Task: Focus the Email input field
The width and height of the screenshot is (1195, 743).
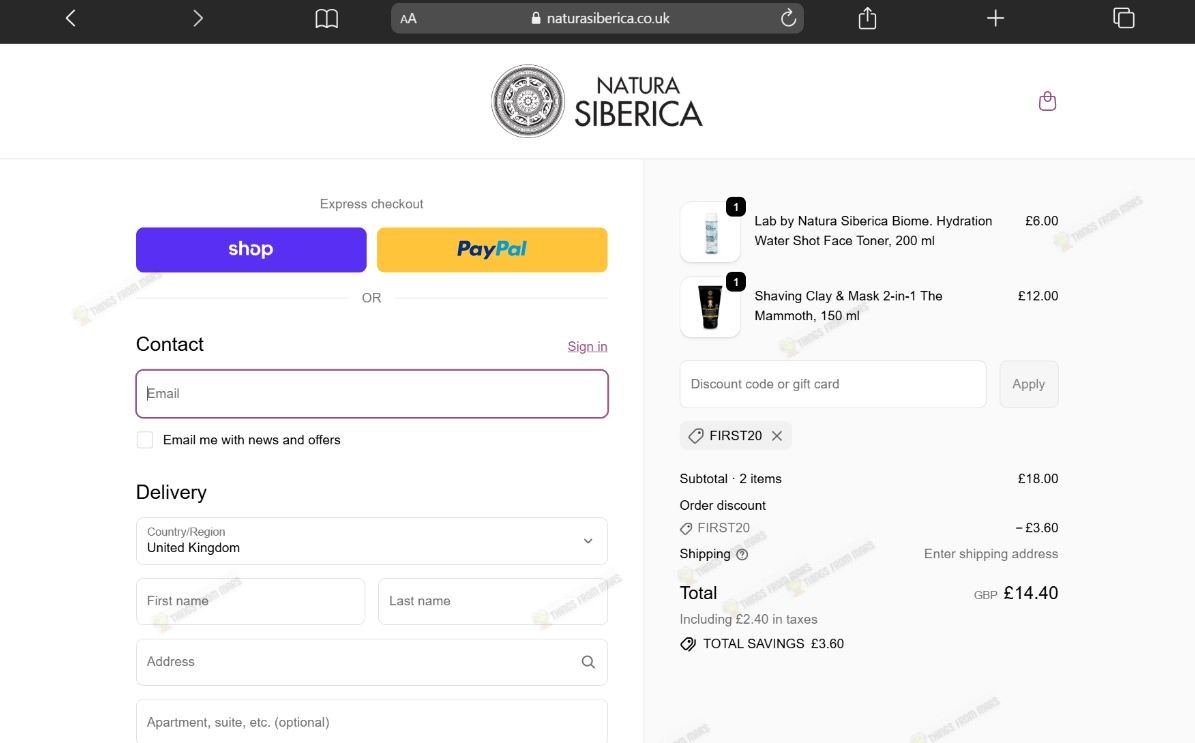Action: pyautogui.click(x=372, y=394)
